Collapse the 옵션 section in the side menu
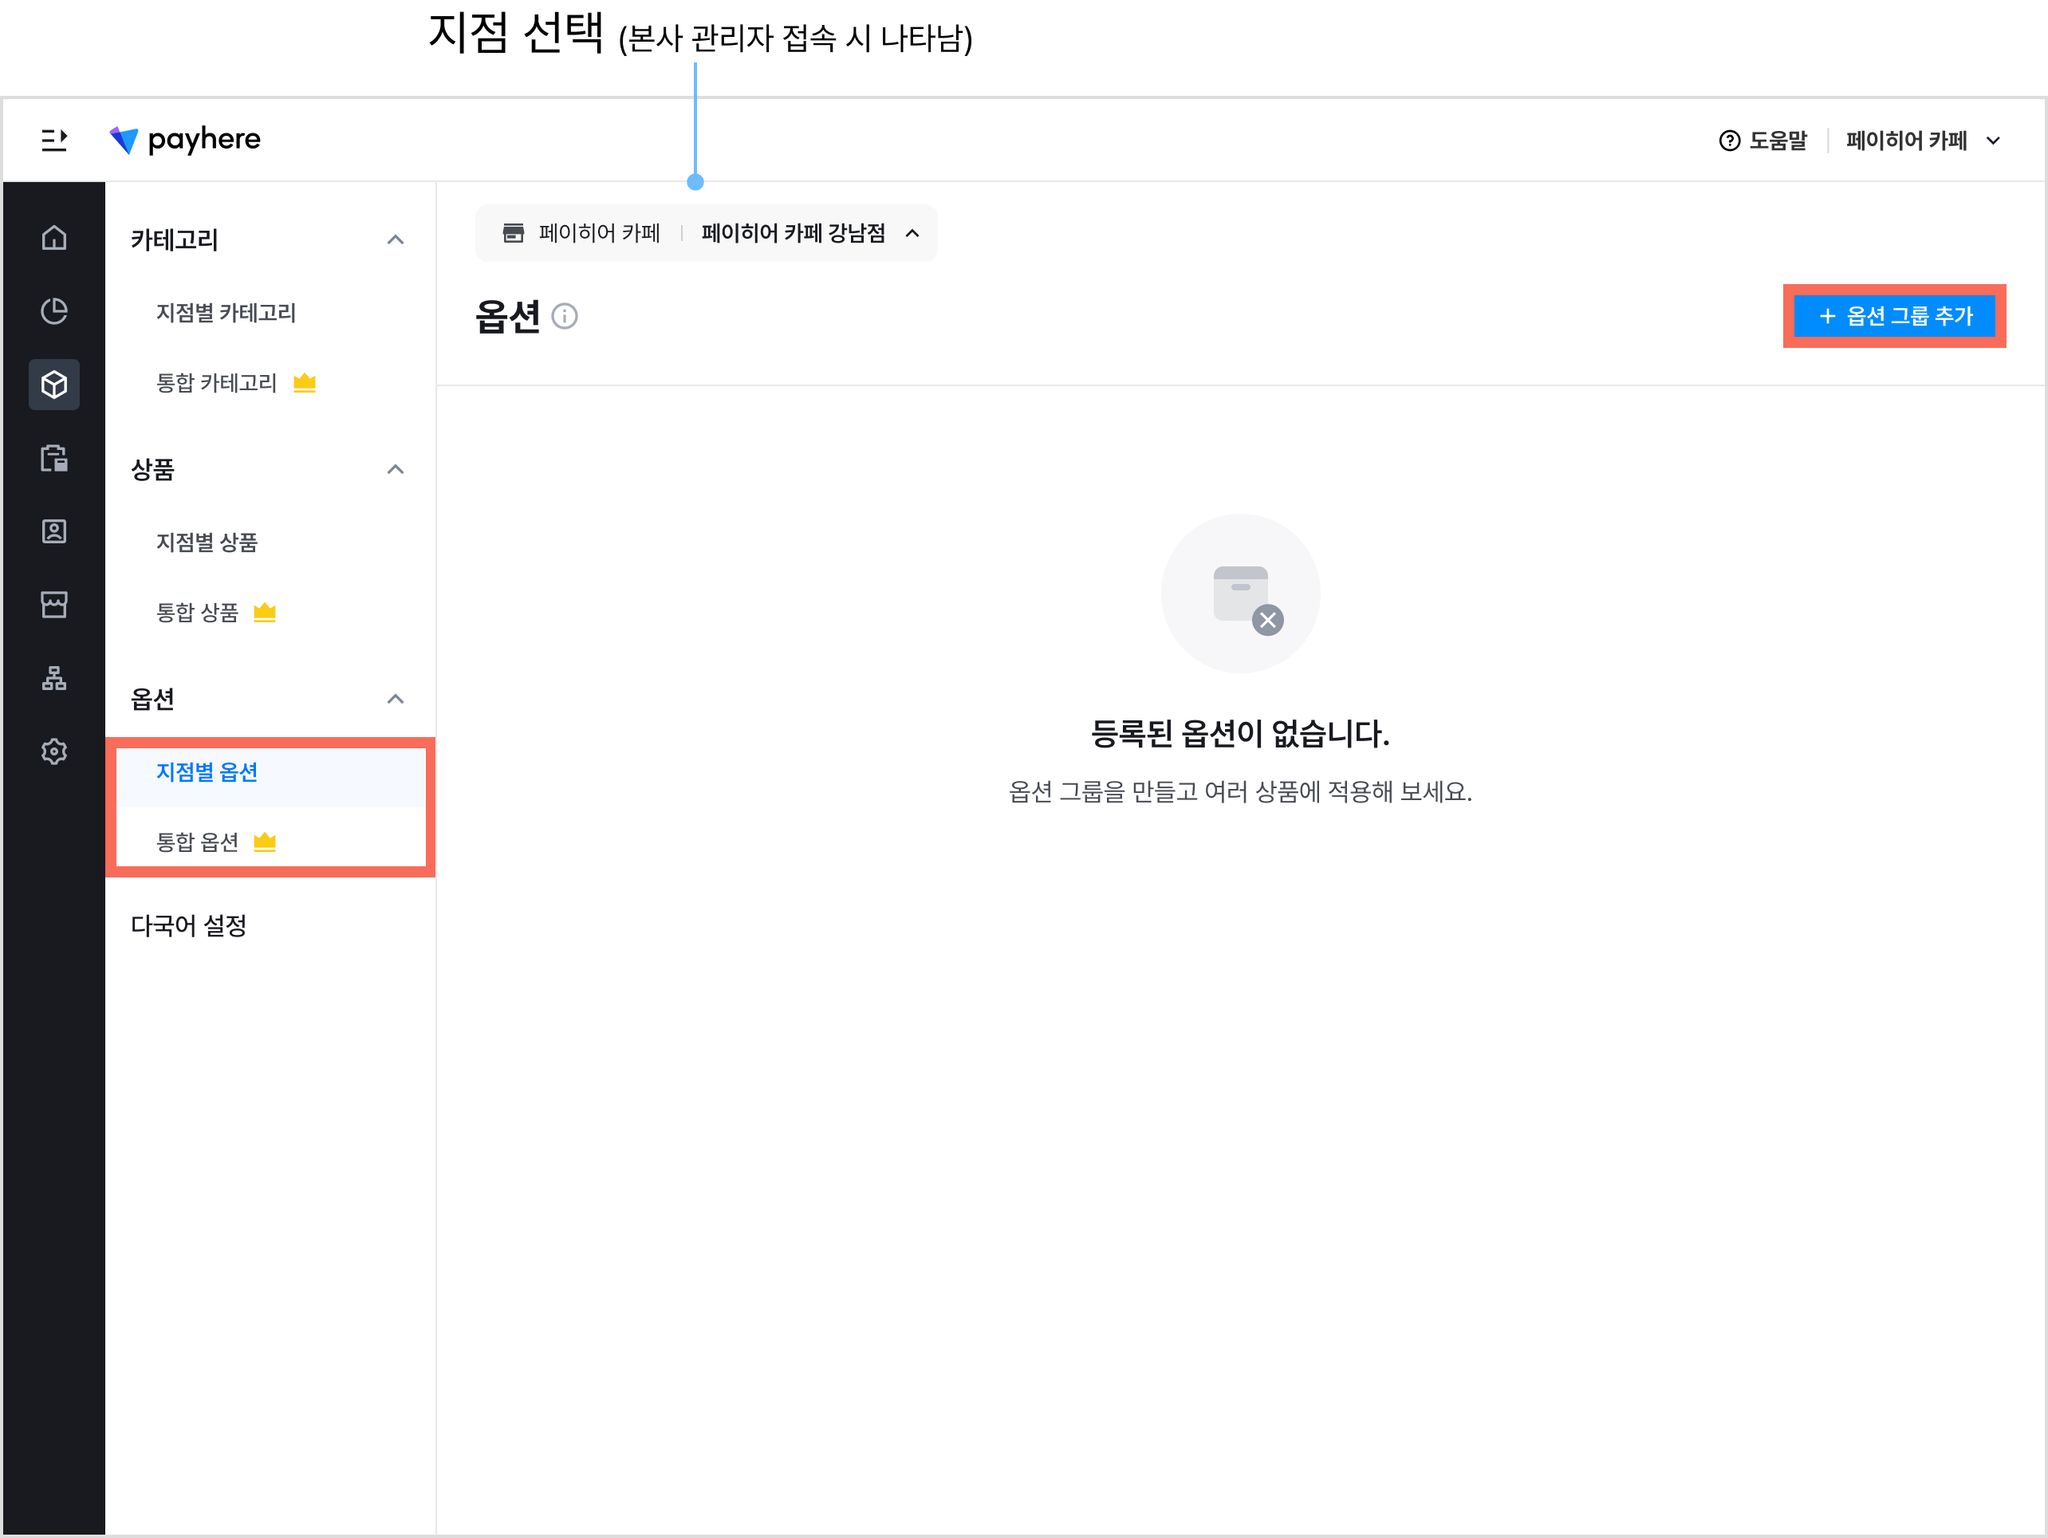 (x=396, y=699)
